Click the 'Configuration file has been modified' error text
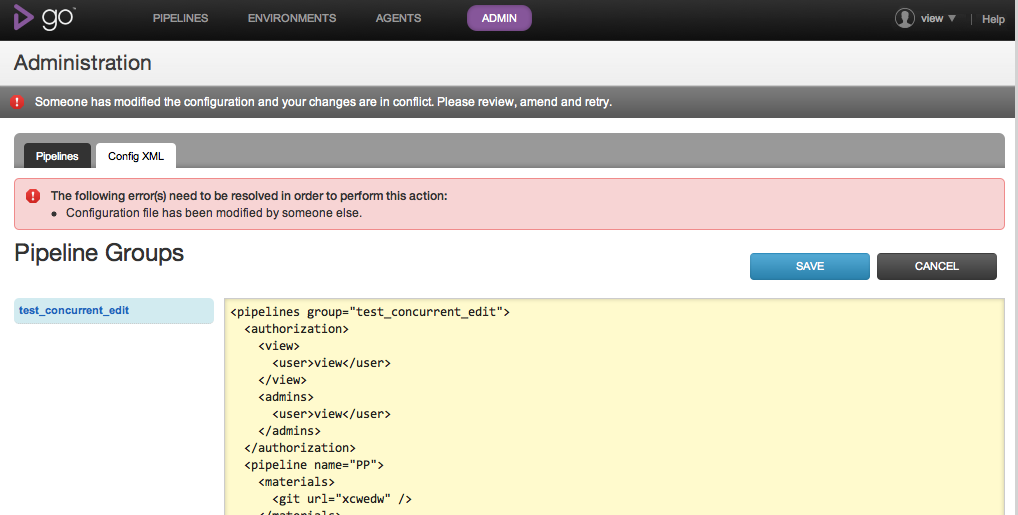 pos(214,213)
